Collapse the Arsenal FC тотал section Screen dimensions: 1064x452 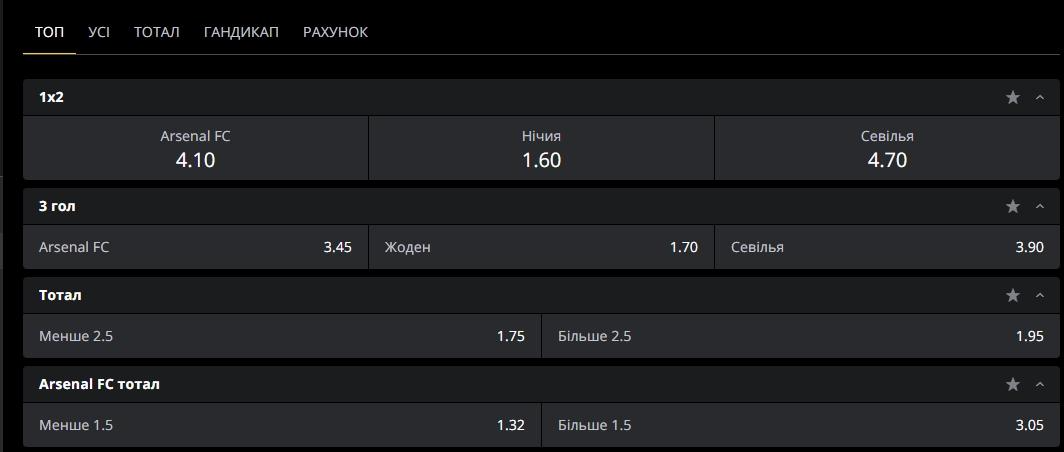coord(1040,384)
